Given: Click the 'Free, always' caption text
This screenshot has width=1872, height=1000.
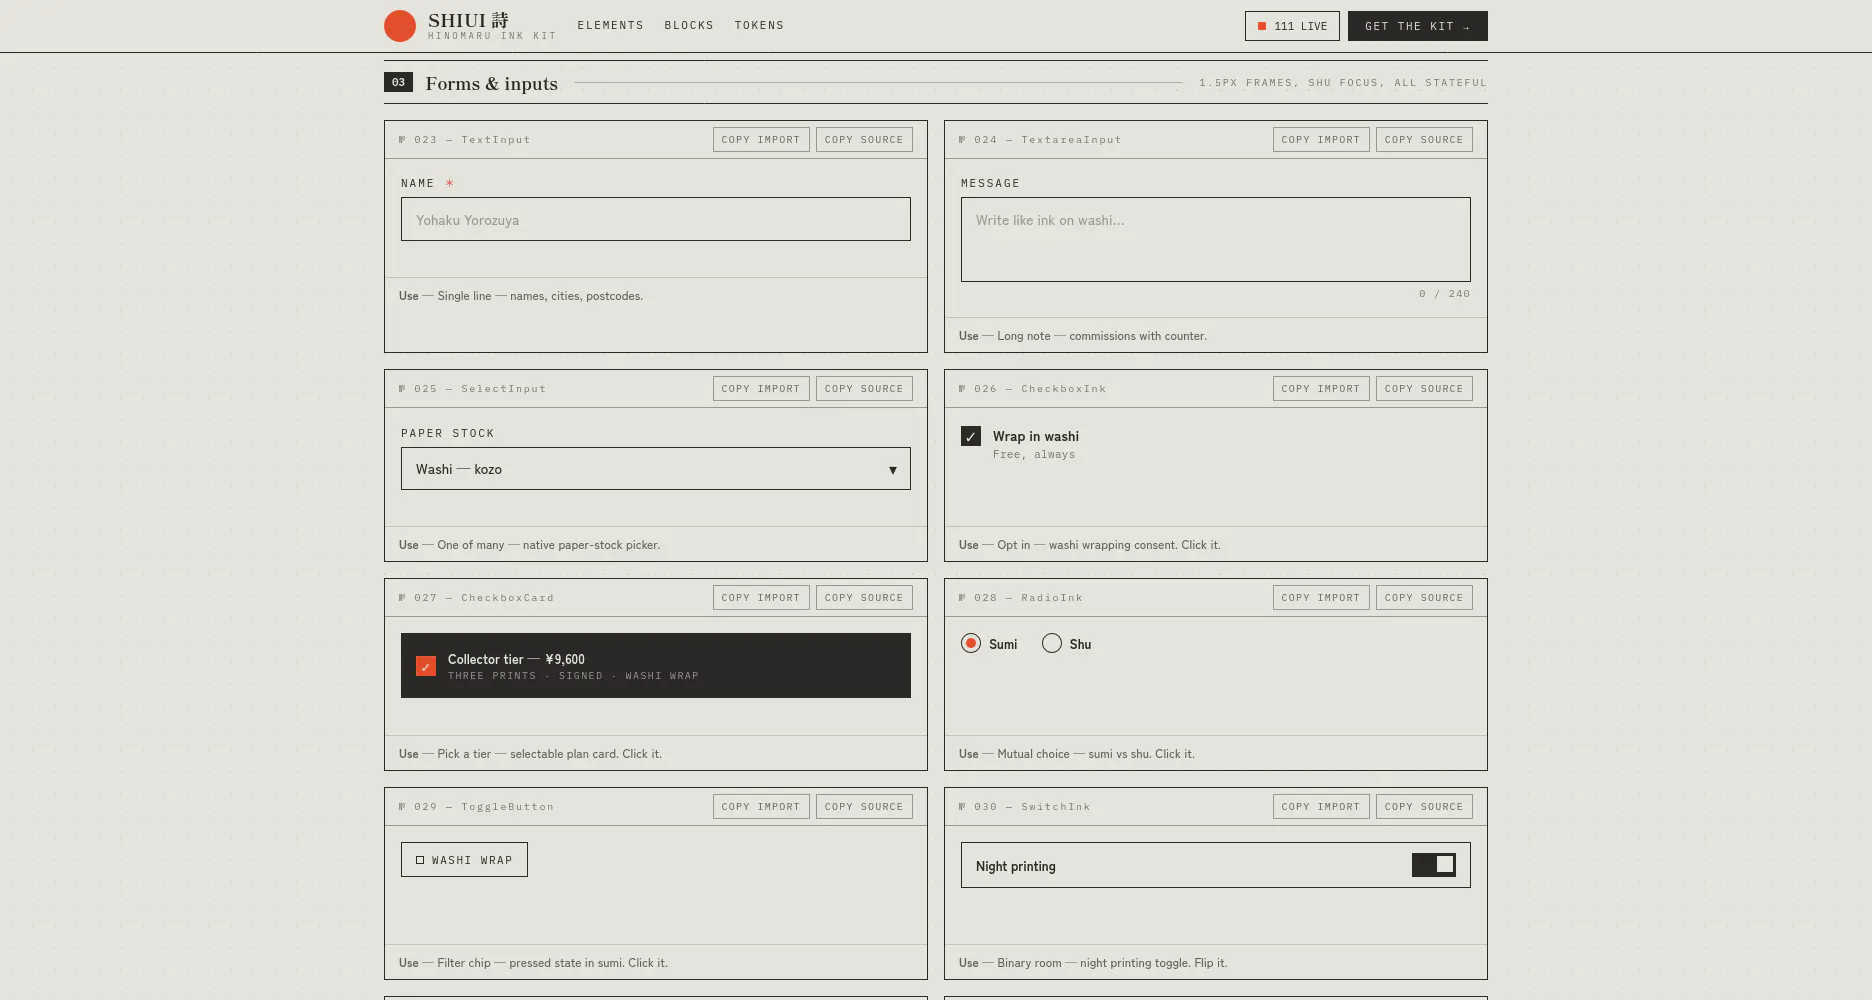Looking at the screenshot, I should point(1034,455).
